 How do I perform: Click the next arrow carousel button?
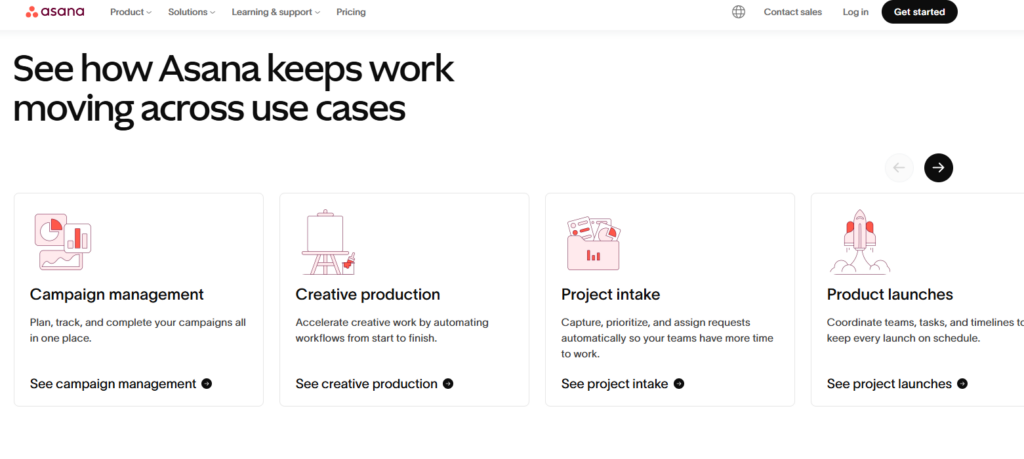(x=938, y=168)
